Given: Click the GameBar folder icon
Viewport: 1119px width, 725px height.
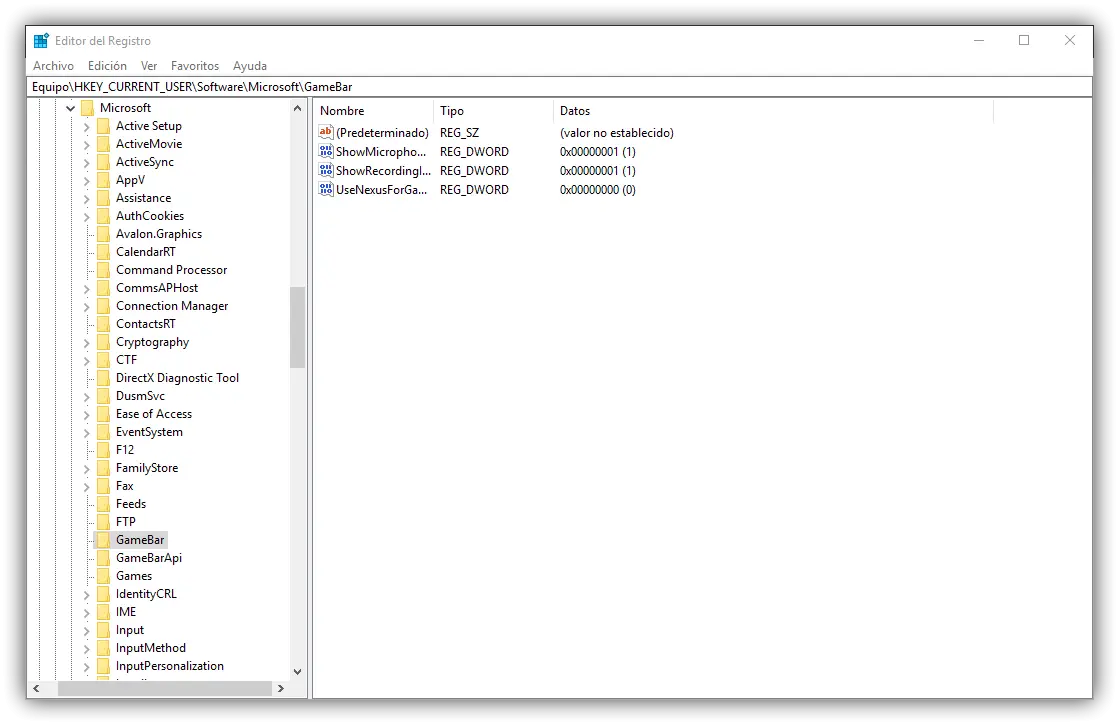Looking at the screenshot, I should (x=103, y=539).
